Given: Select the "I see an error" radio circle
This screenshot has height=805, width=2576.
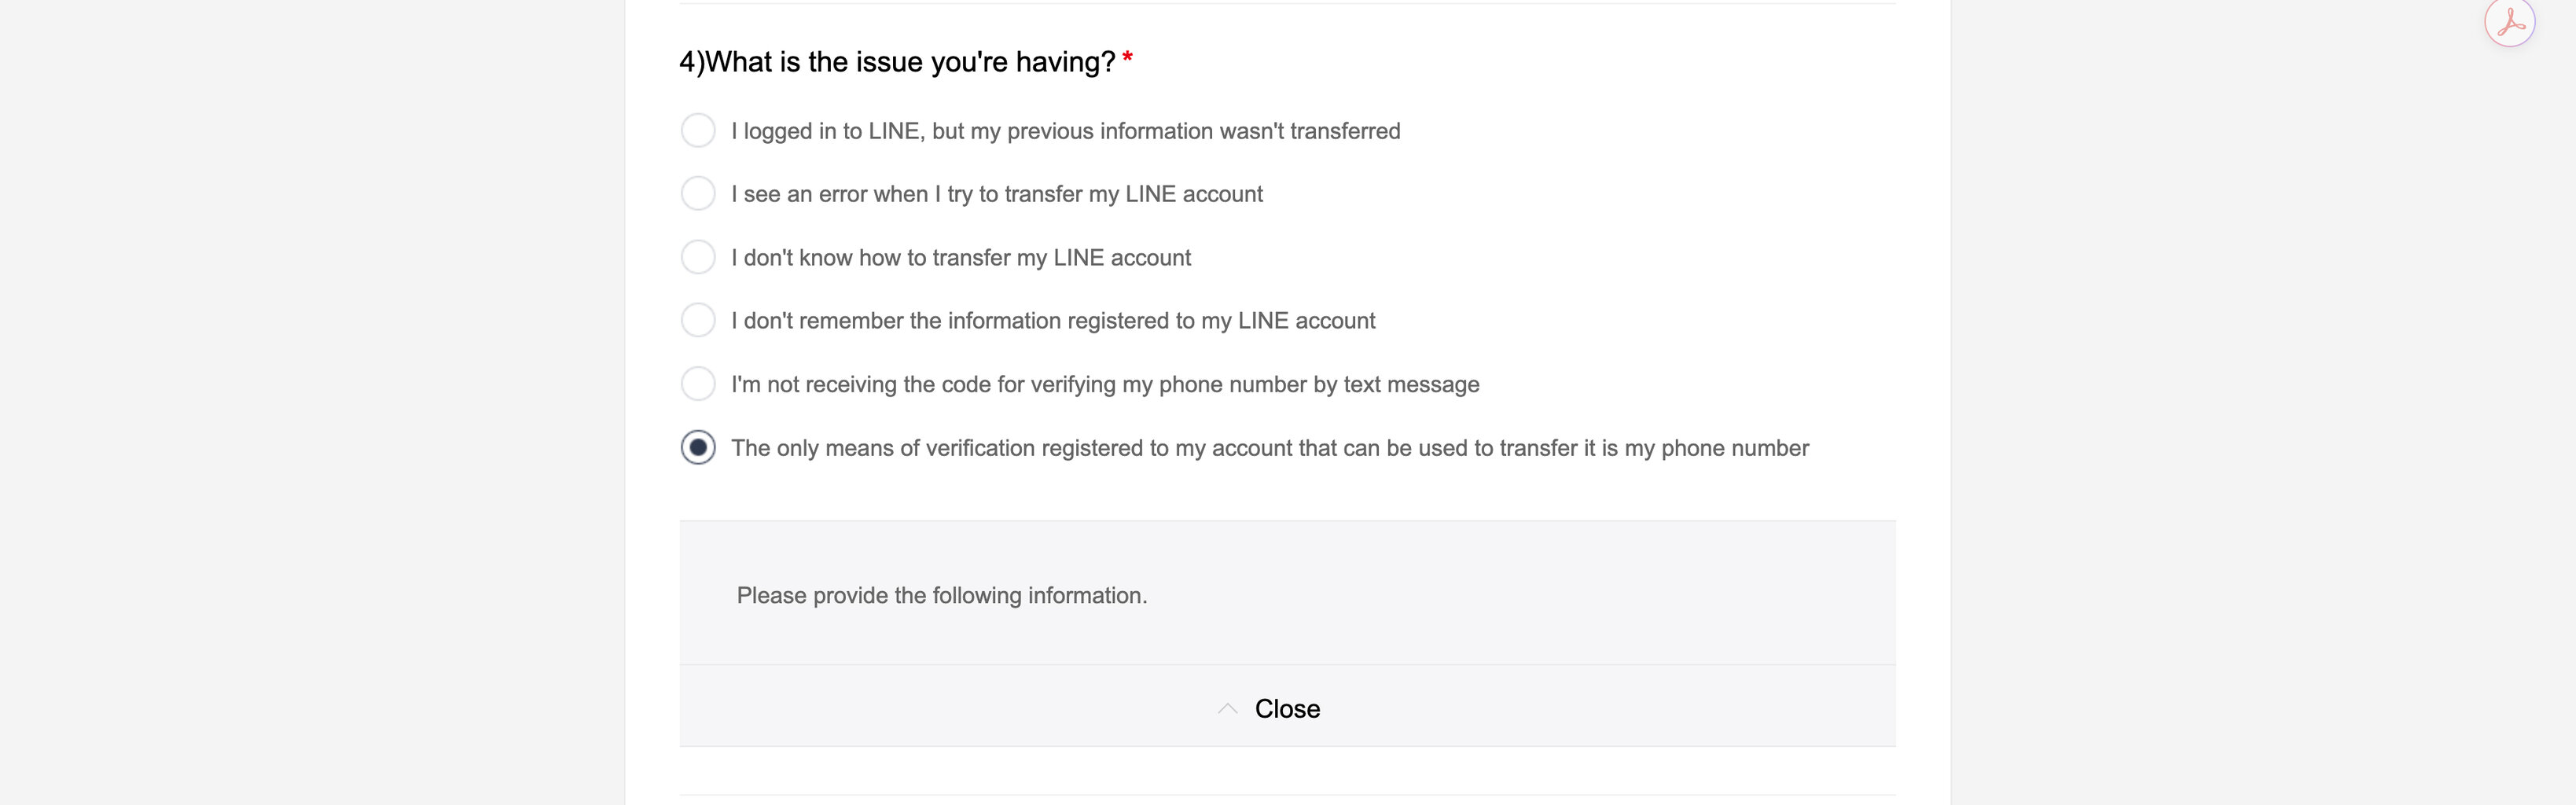Looking at the screenshot, I should click(698, 193).
